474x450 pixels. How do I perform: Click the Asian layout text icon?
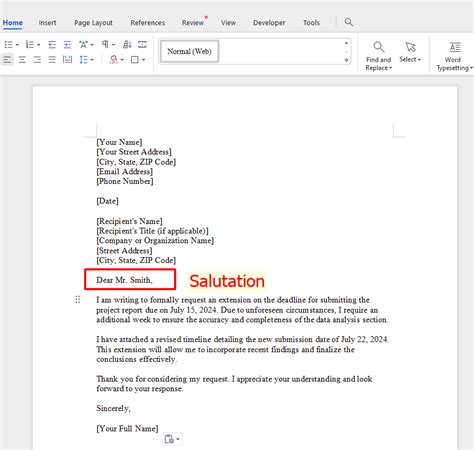83,44
